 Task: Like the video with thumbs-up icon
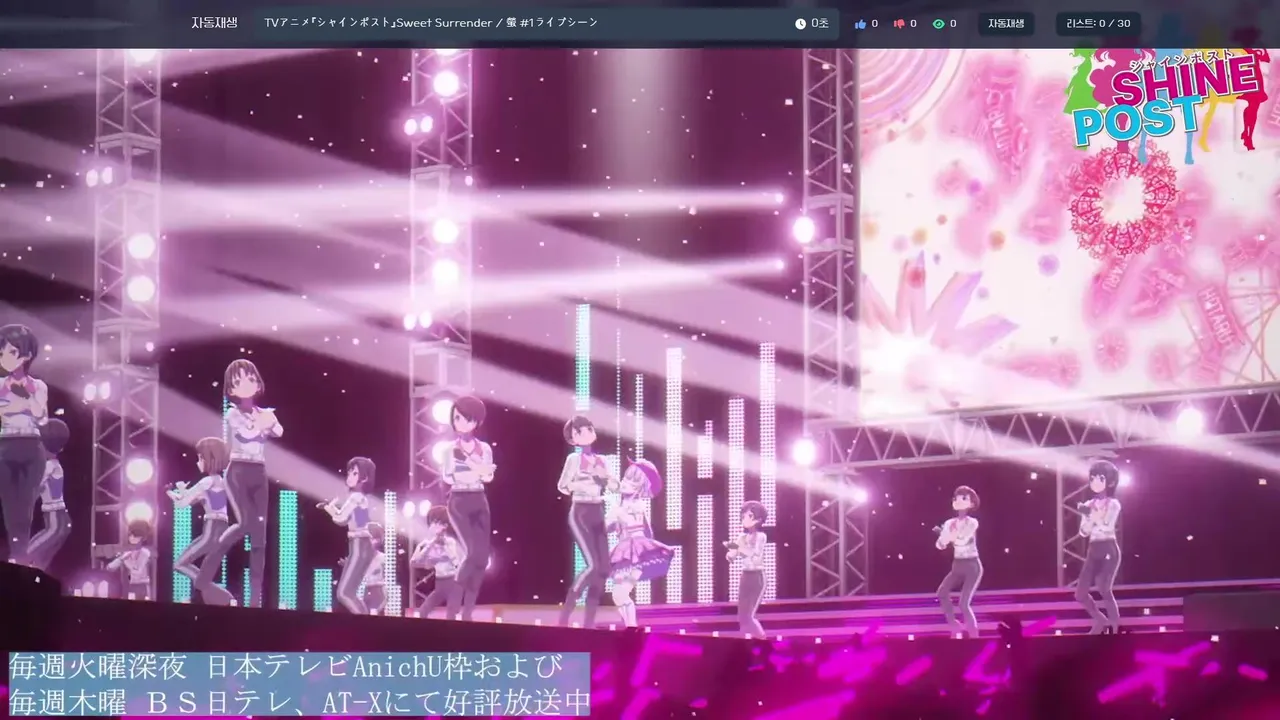(x=860, y=23)
